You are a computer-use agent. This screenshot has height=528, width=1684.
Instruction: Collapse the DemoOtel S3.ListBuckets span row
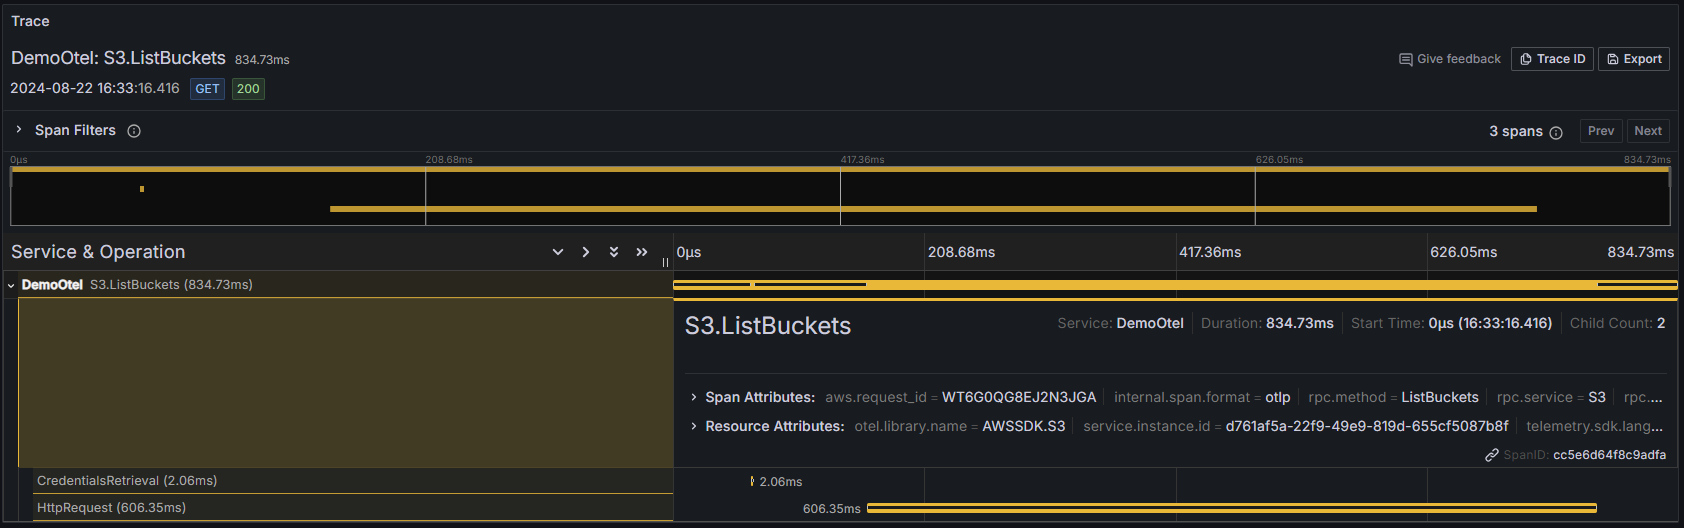pyautogui.click(x=11, y=285)
